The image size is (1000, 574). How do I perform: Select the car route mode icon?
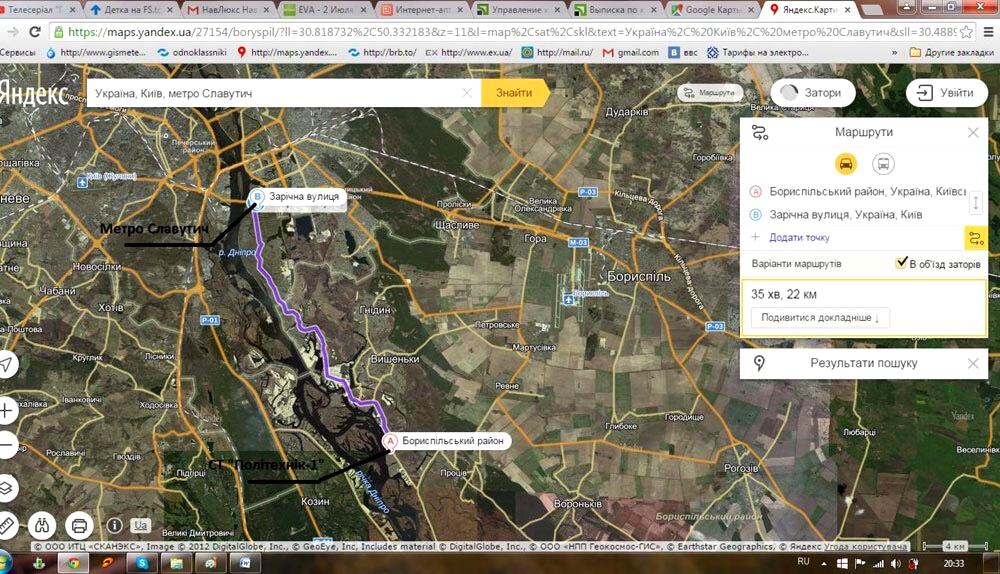846,164
